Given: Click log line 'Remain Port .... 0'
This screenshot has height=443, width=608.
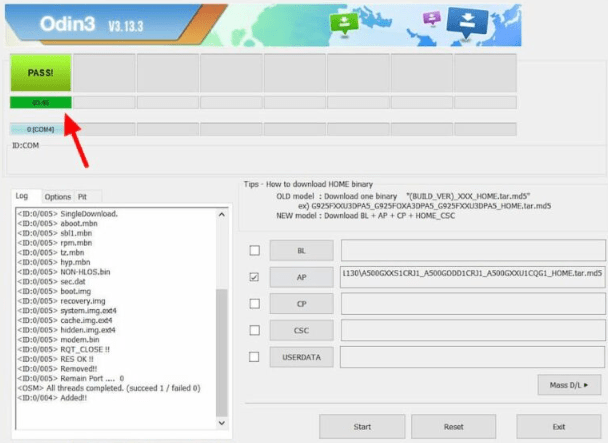Looking at the screenshot, I should [x=71, y=379].
